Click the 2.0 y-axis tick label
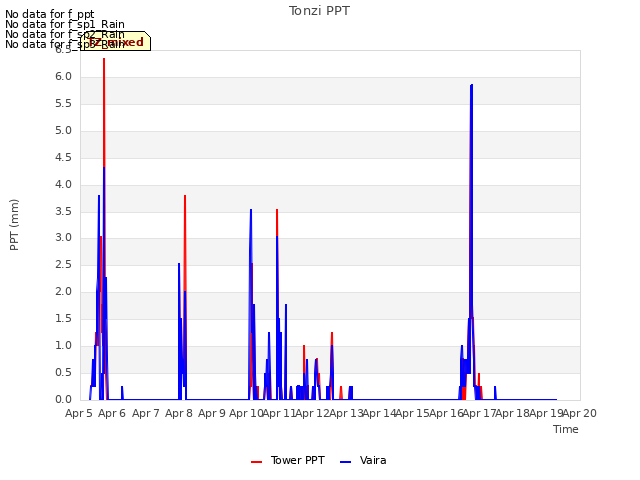The image size is (640, 480). 63,291
